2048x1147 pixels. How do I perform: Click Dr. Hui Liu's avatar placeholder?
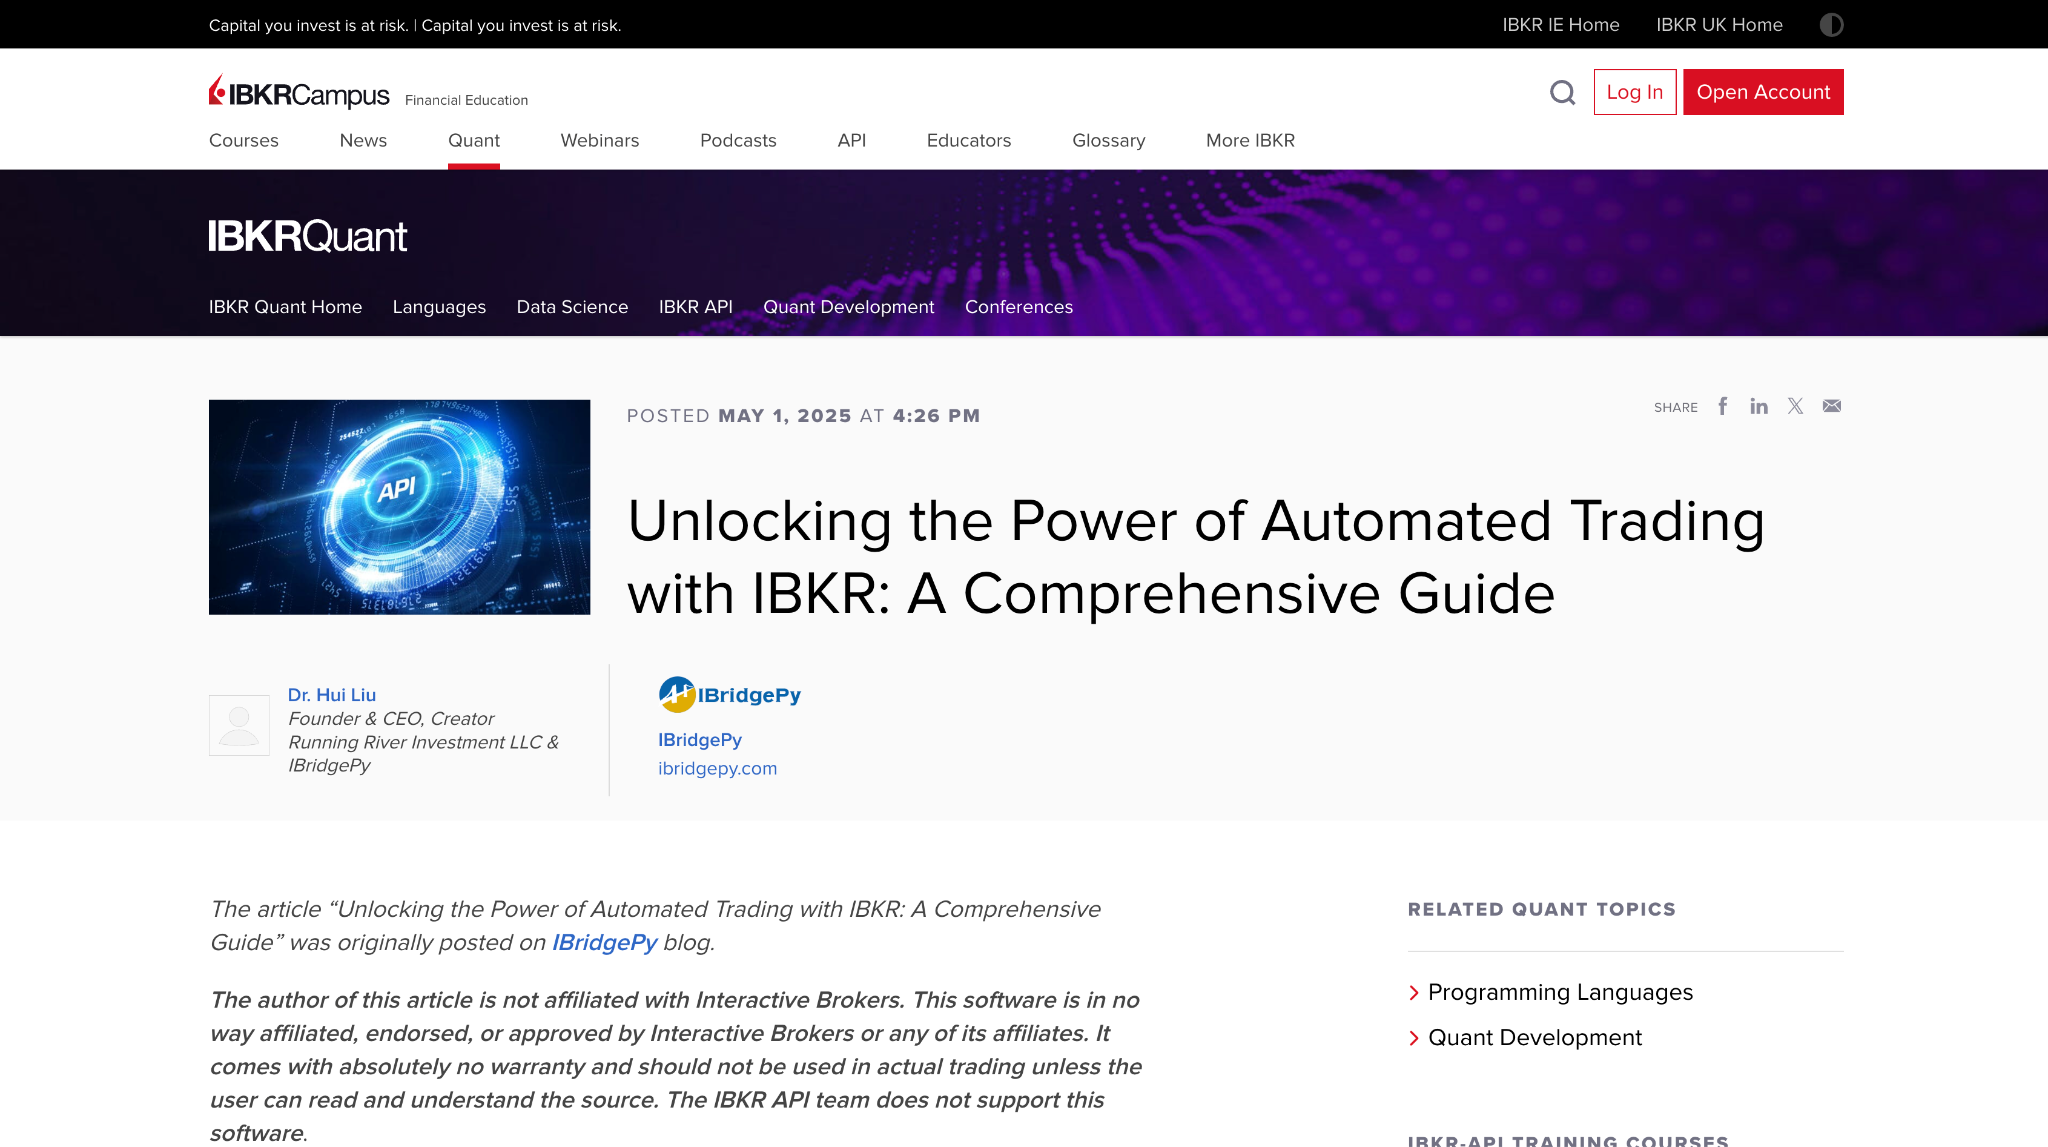(239, 725)
